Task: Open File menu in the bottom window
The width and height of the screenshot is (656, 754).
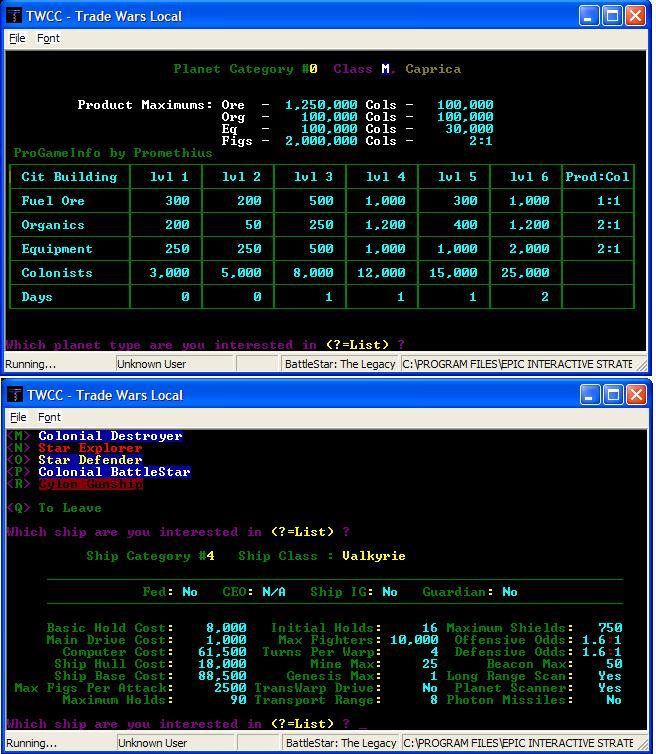Action: pyautogui.click(x=17, y=417)
